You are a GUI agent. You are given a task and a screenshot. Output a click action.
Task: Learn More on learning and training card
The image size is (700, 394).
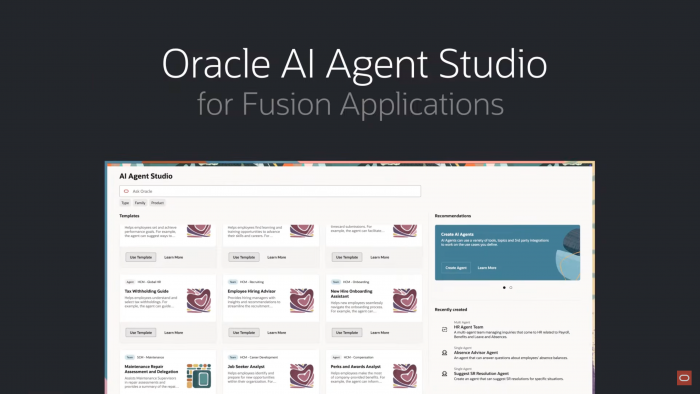click(276, 257)
